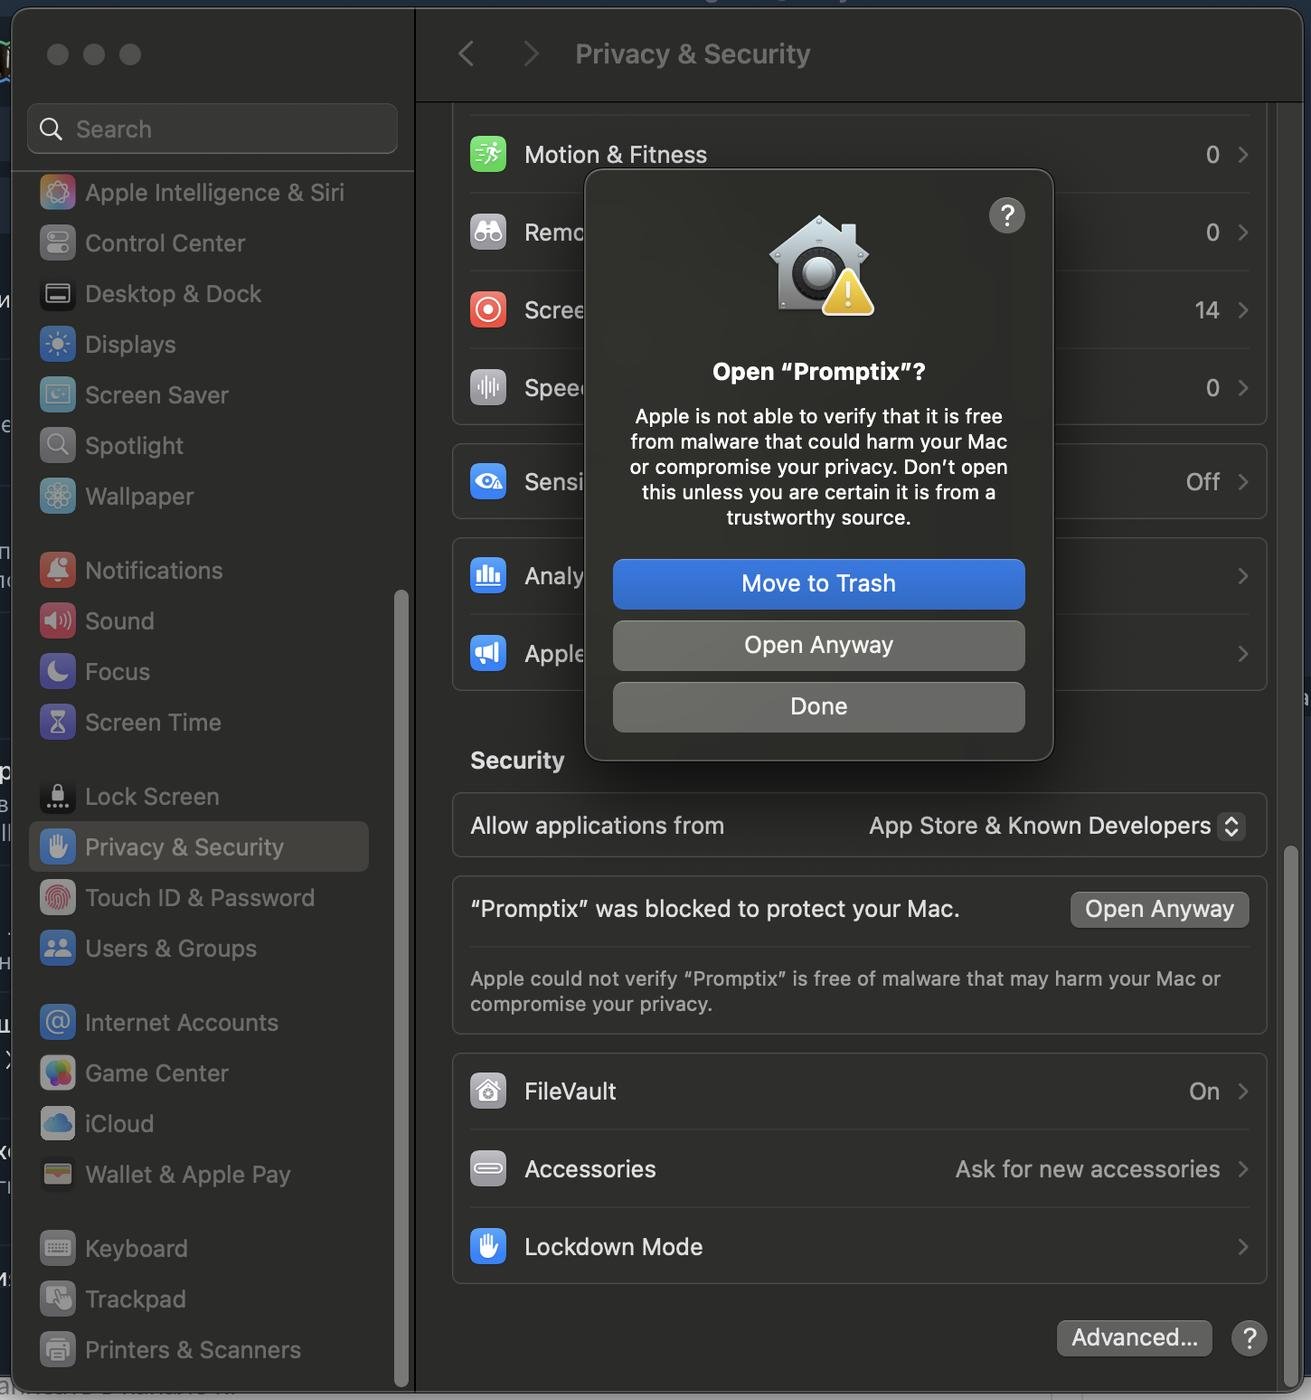This screenshot has width=1311, height=1400.
Task: Click the dialog's question mark help icon
Action: click(1006, 215)
